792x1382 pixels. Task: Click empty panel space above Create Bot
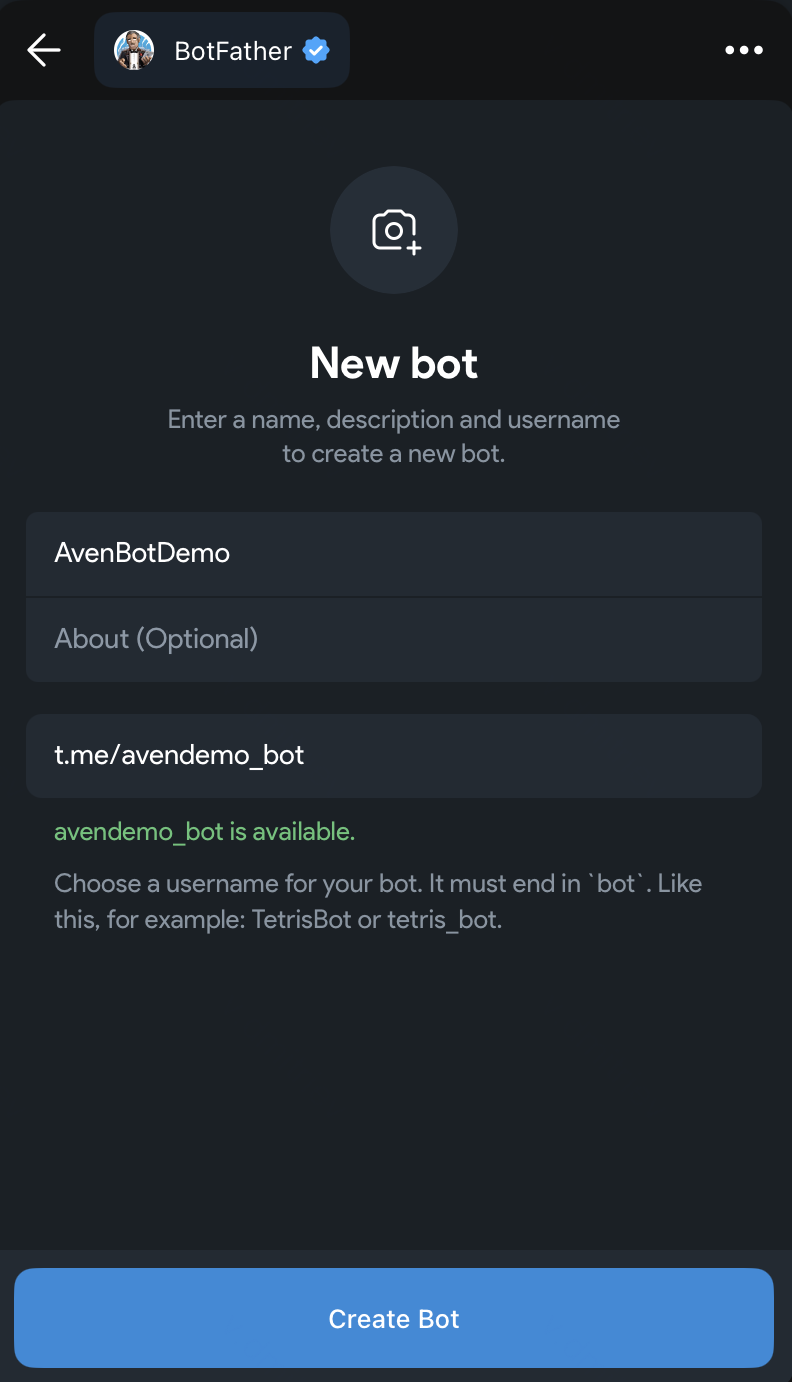[393, 1100]
